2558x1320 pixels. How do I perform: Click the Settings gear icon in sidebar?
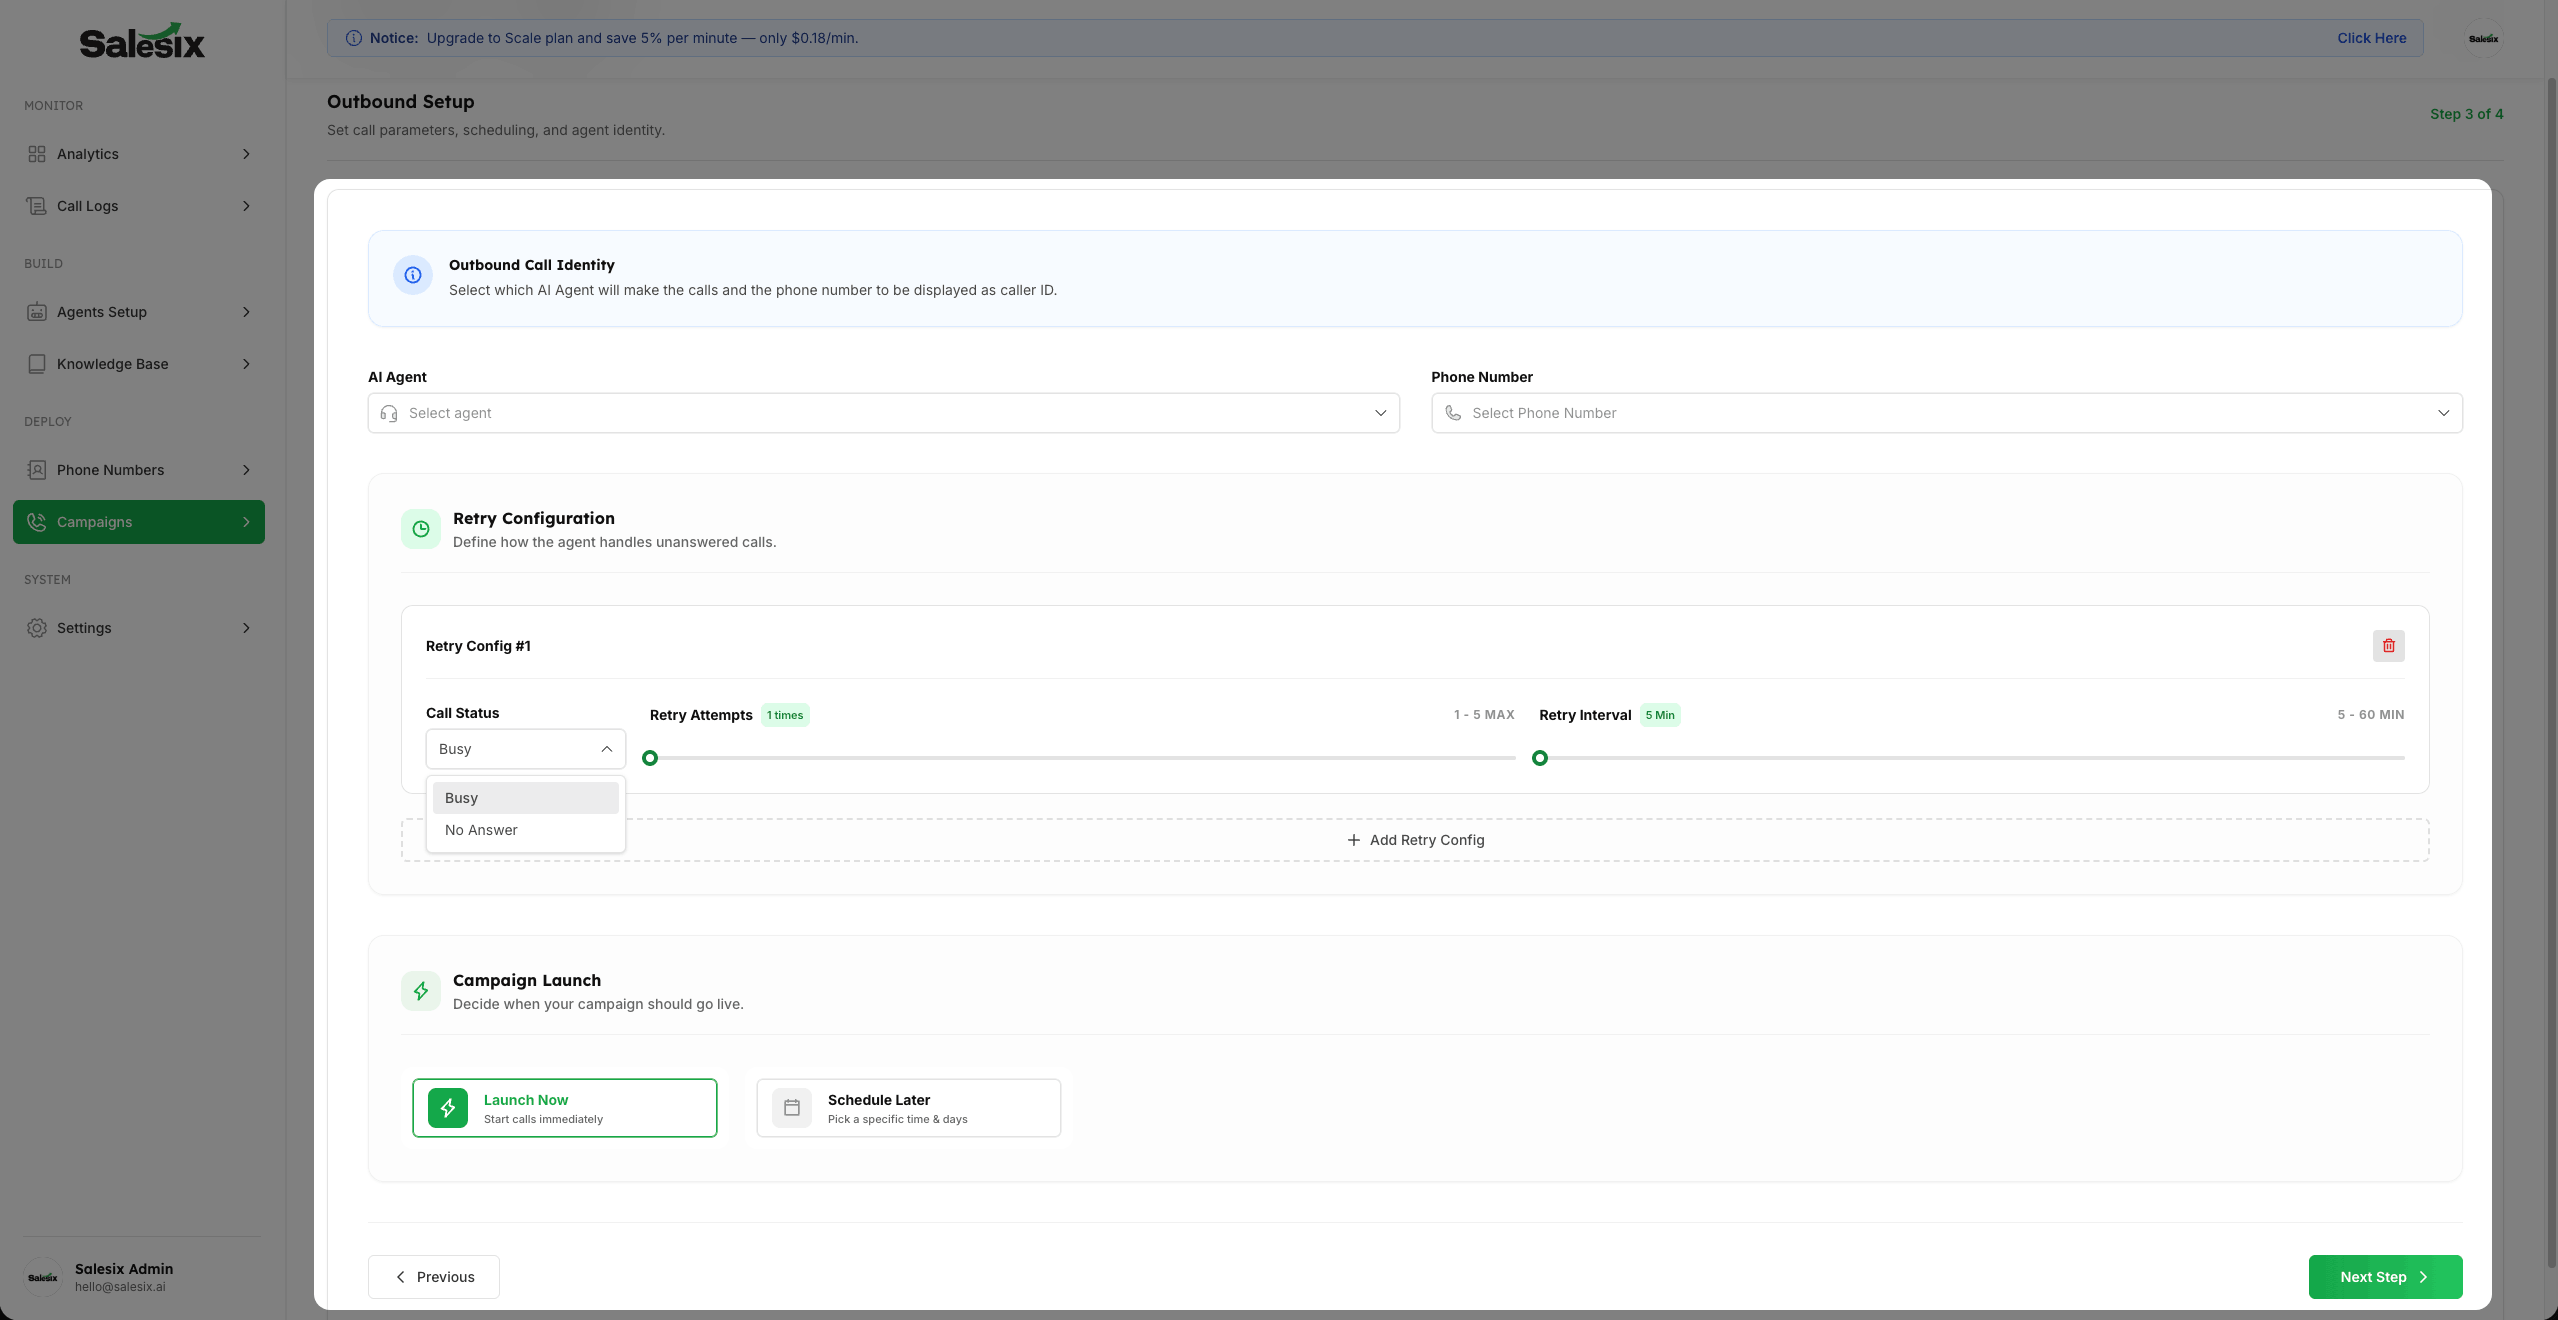(37, 628)
